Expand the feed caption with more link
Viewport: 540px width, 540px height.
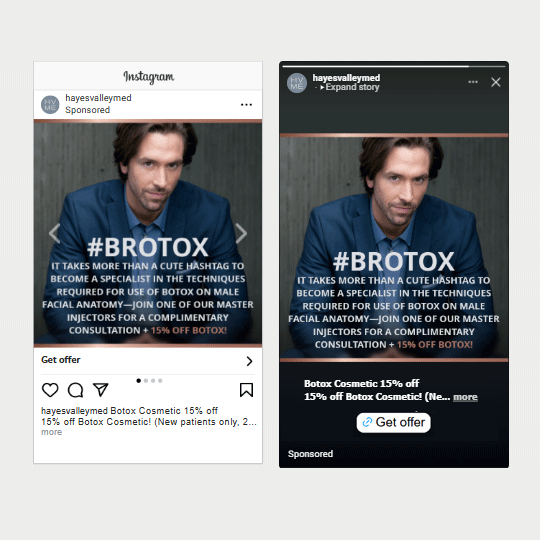(51, 432)
